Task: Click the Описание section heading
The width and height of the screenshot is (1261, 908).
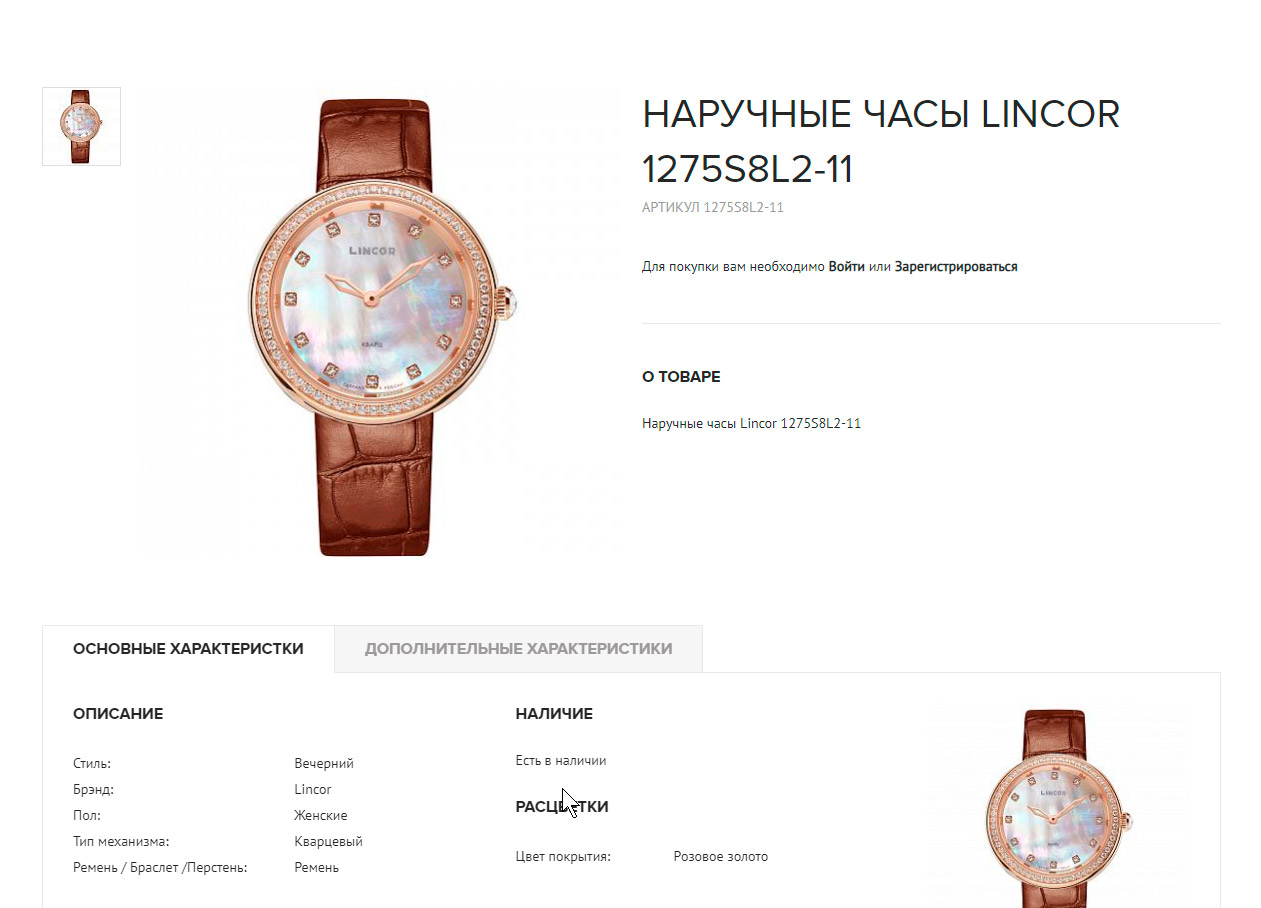Action: click(x=118, y=714)
